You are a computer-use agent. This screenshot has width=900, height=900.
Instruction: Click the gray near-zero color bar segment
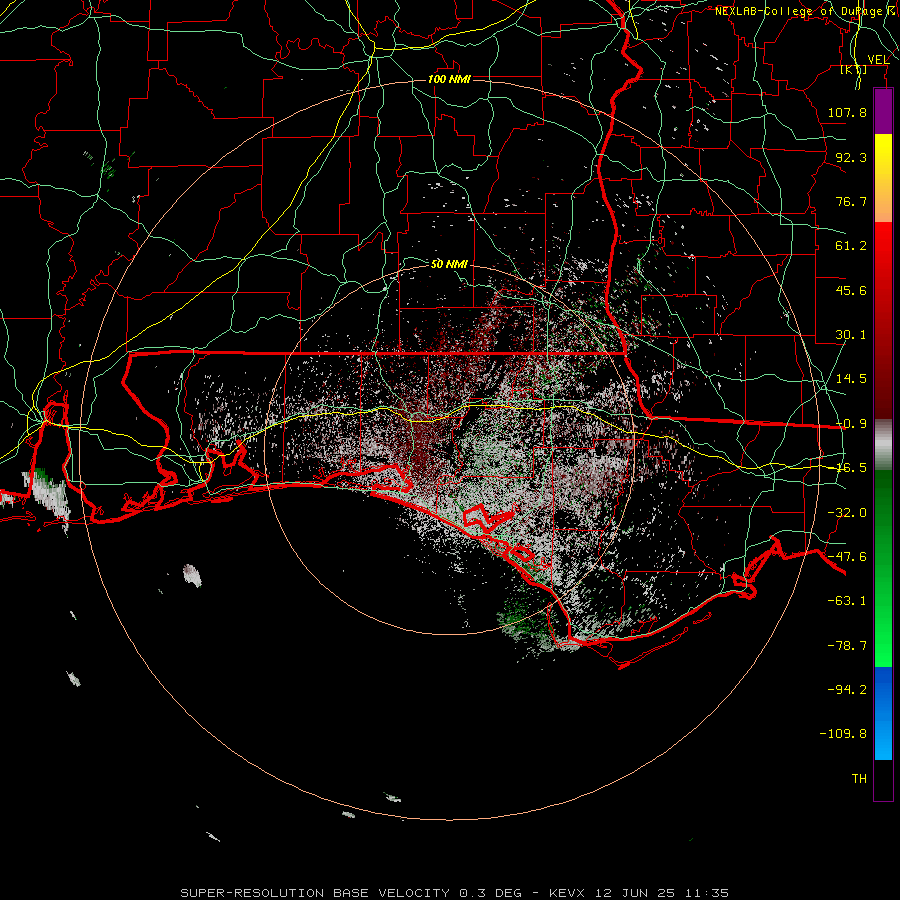point(883,445)
